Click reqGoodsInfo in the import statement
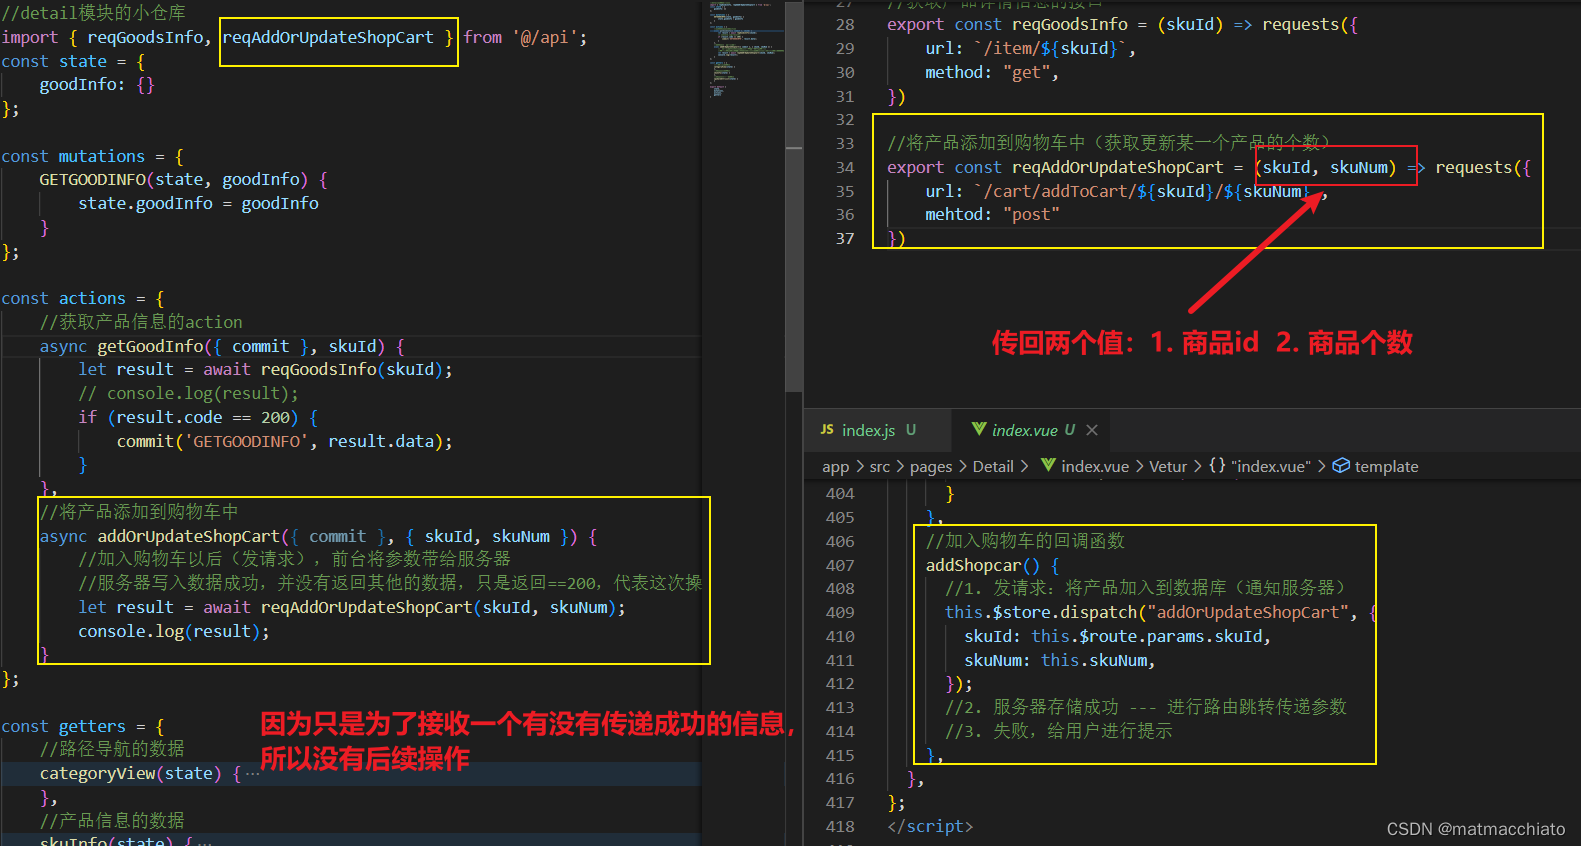The image size is (1581, 846). tap(145, 38)
